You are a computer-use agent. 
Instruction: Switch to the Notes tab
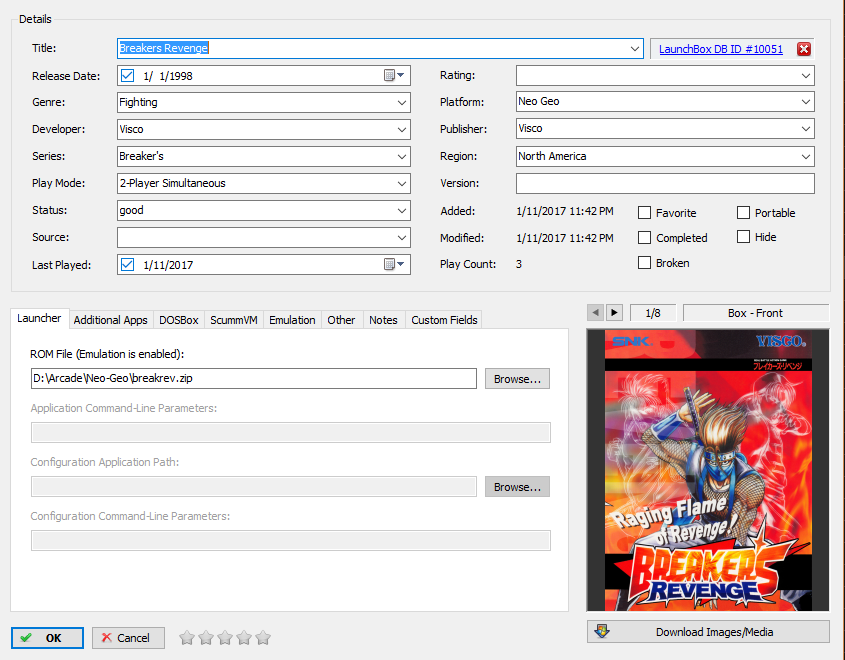(383, 320)
